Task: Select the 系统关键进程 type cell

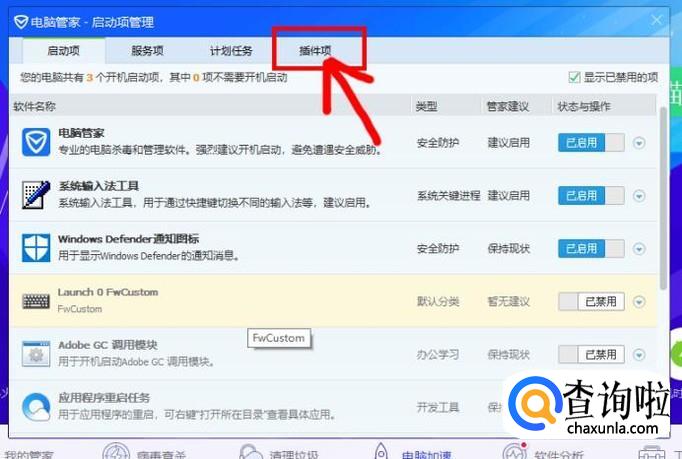Action: pyautogui.click(x=448, y=196)
